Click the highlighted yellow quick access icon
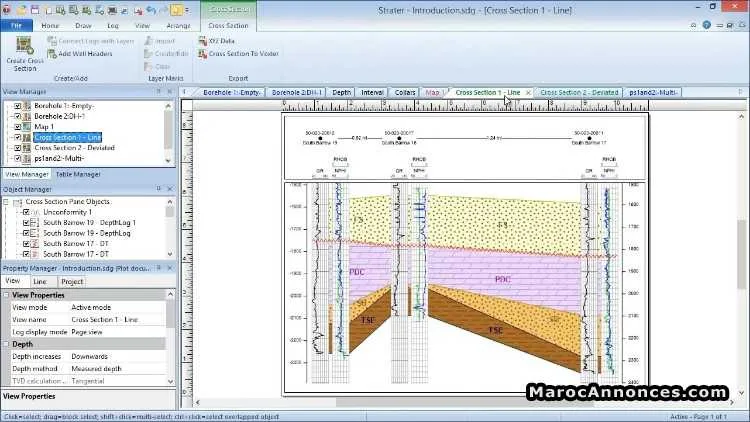Image resolution: width=750 pixels, height=422 pixels. (x=176, y=10)
